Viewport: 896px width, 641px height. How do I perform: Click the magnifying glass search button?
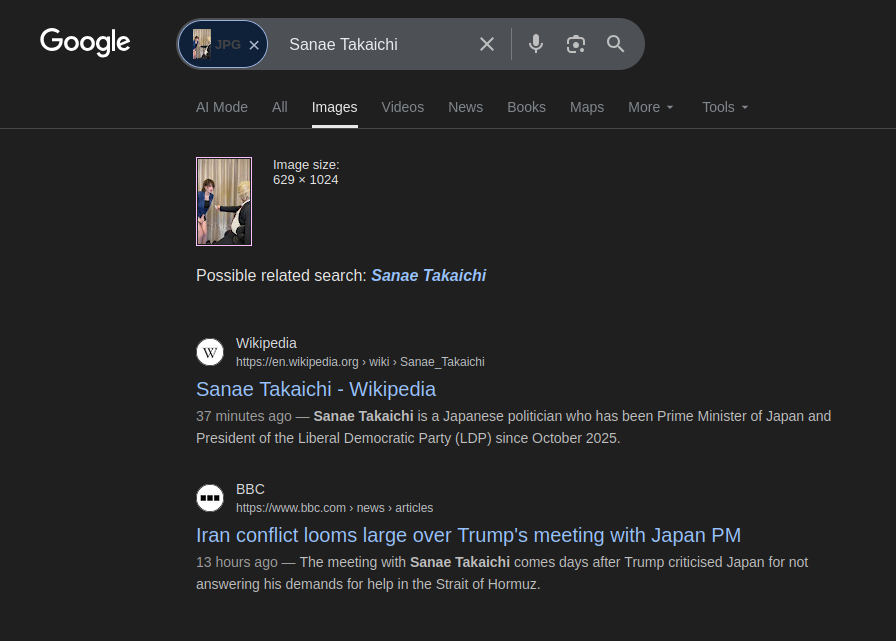click(x=615, y=44)
